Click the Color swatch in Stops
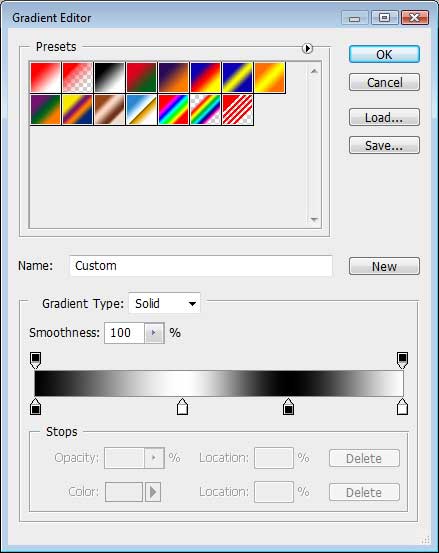The width and height of the screenshot is (439, 553). tap(124, 492)
